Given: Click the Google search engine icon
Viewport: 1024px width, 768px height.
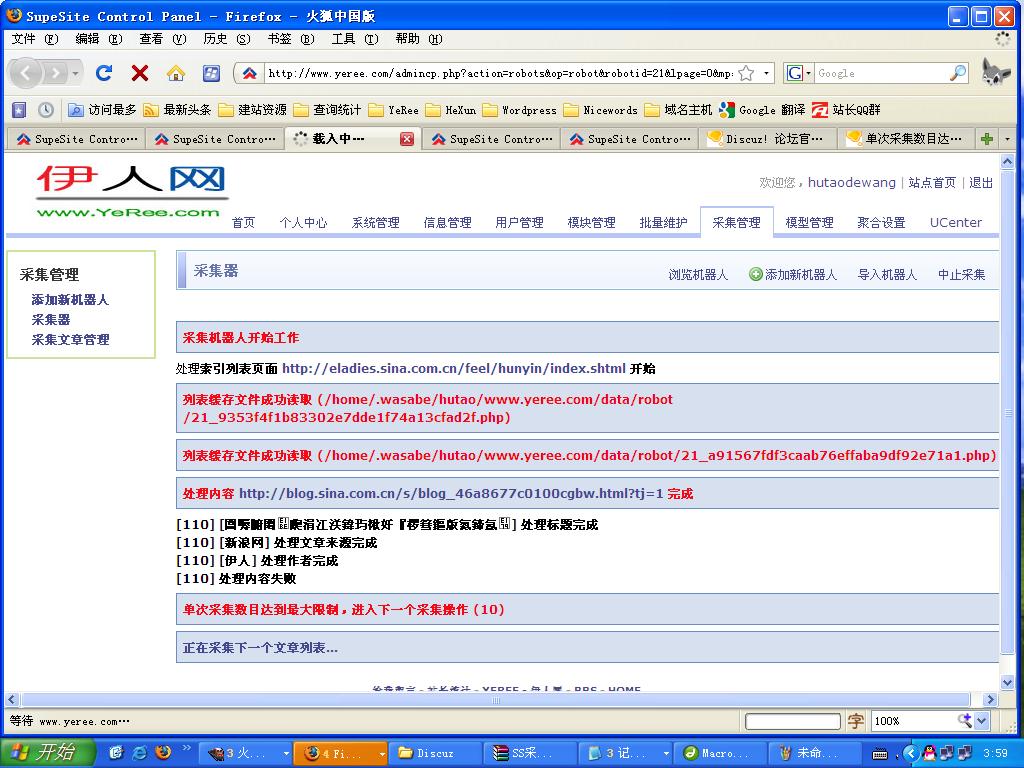Looking at the screenshot, I should coord(794,73).
